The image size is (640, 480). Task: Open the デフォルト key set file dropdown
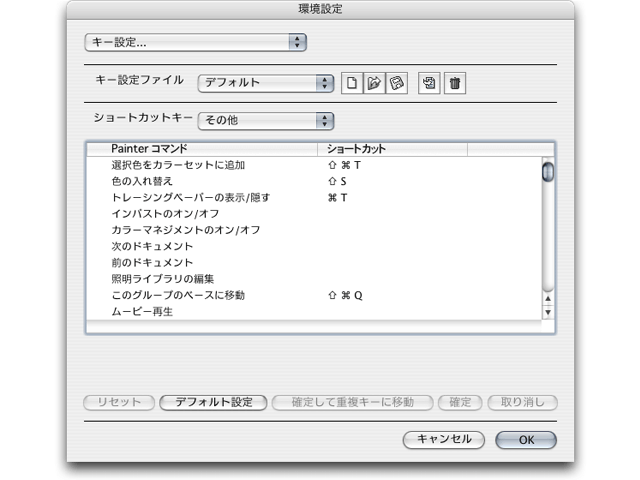tap(266, 84)
